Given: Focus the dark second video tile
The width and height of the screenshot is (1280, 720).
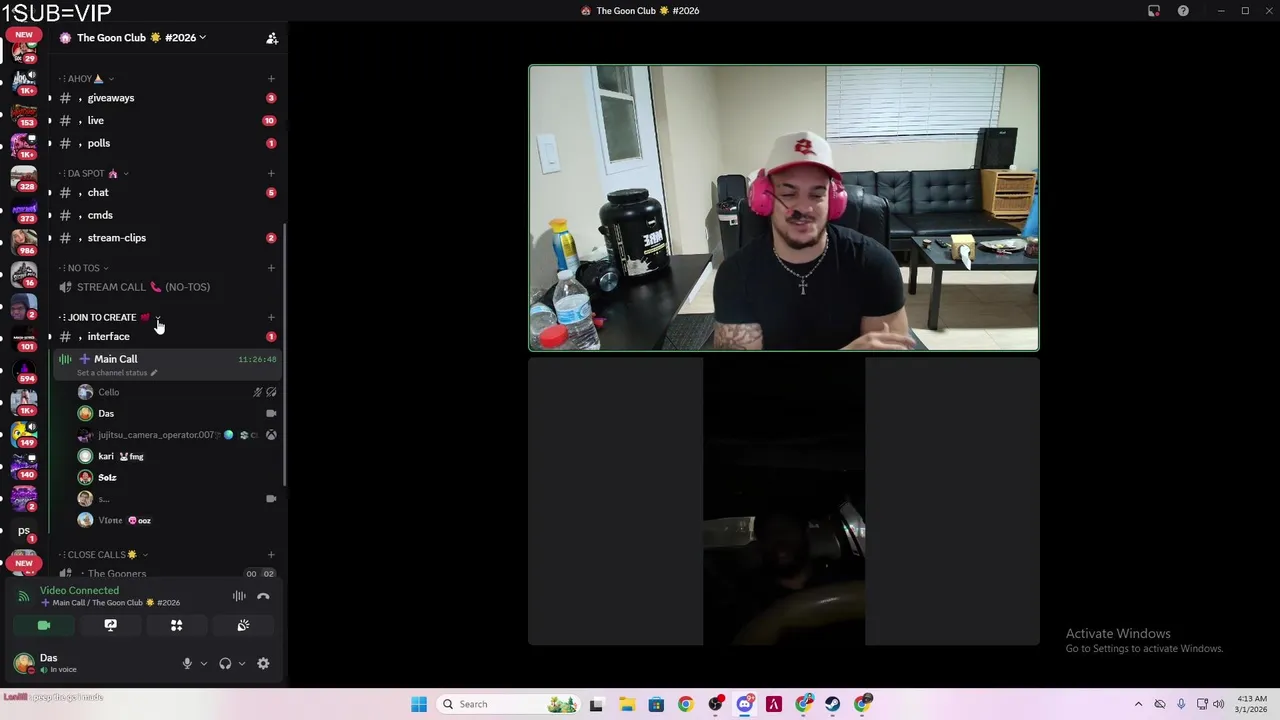Looking at the screenshot, I should 784,501.
